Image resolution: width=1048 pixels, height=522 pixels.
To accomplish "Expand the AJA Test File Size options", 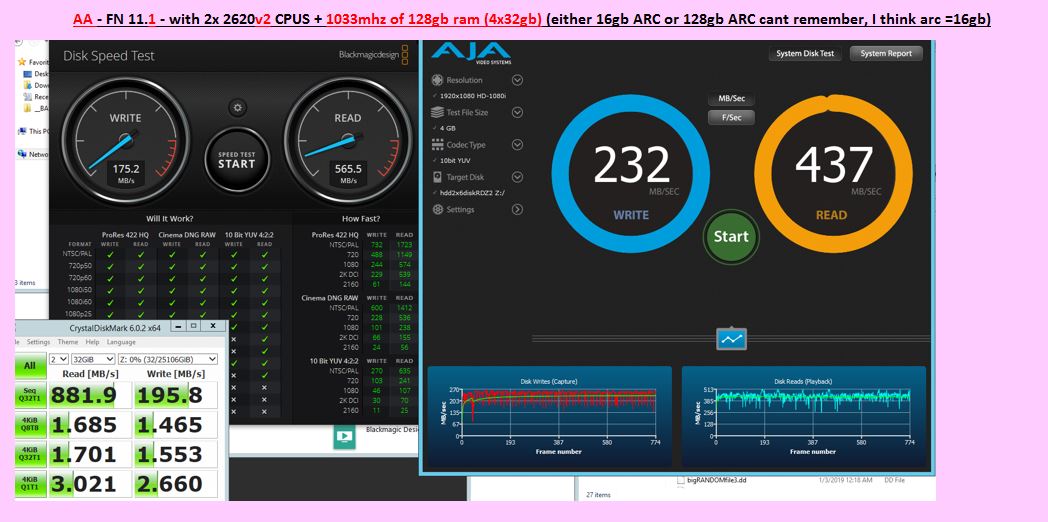I will coord(517,112).
